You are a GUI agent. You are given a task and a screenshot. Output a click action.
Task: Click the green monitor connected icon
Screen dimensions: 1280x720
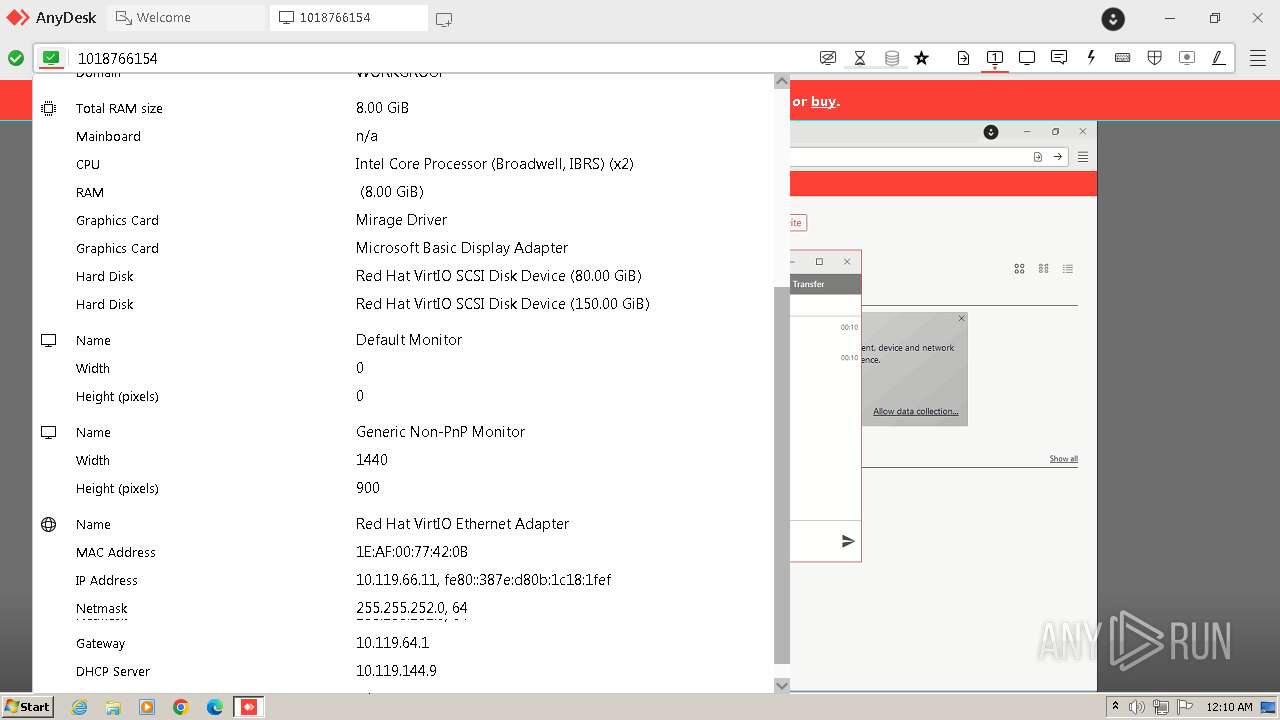pos(52,58)
